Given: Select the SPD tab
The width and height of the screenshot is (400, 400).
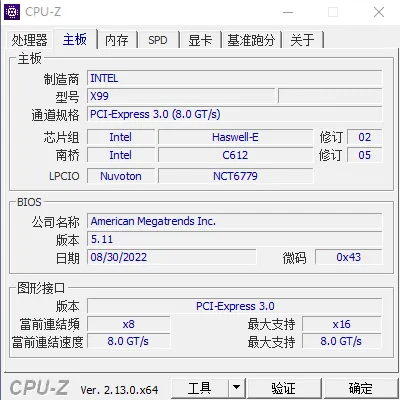Looking at the screenshot, I should click(158, 40).
